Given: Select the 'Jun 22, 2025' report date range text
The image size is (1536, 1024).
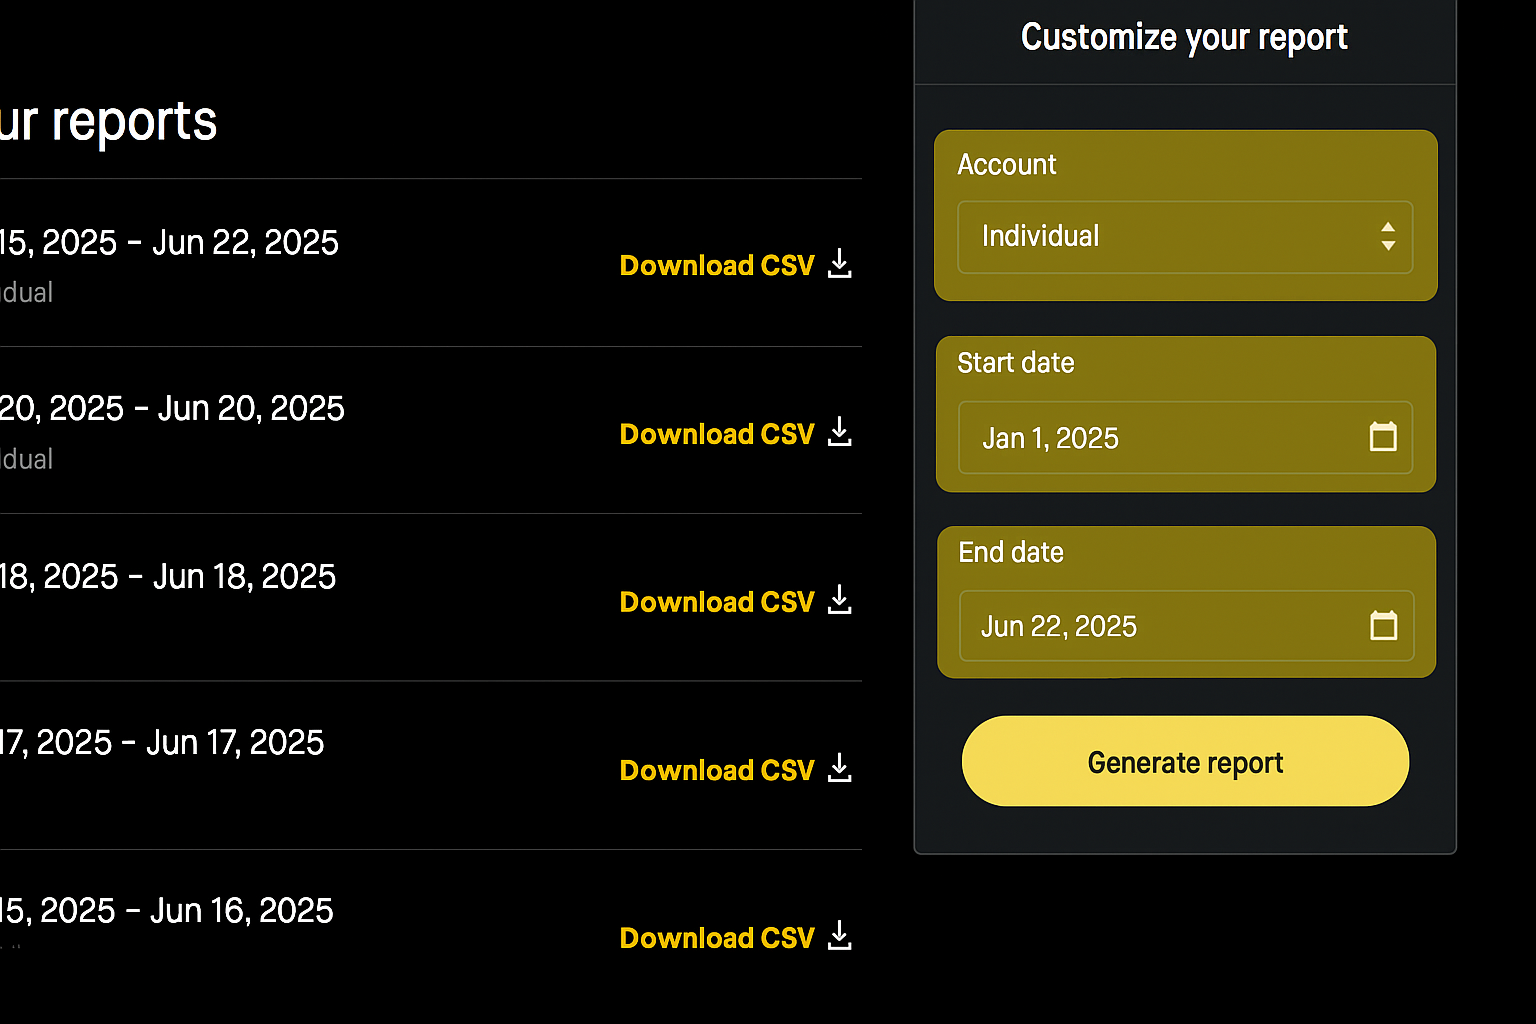Looking at the screenshot, I should 169,243.
